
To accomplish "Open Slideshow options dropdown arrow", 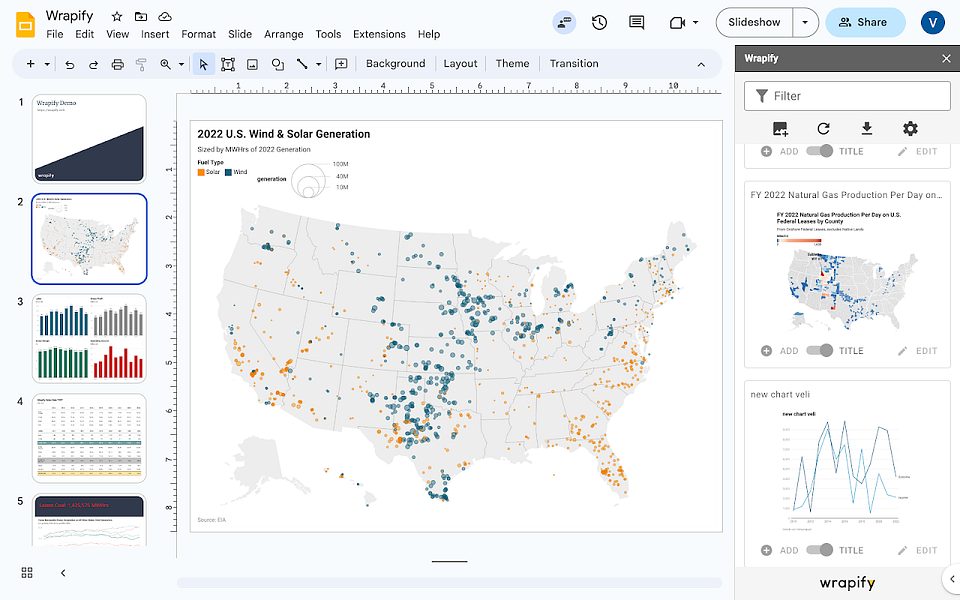I will (x=805, y=23).
